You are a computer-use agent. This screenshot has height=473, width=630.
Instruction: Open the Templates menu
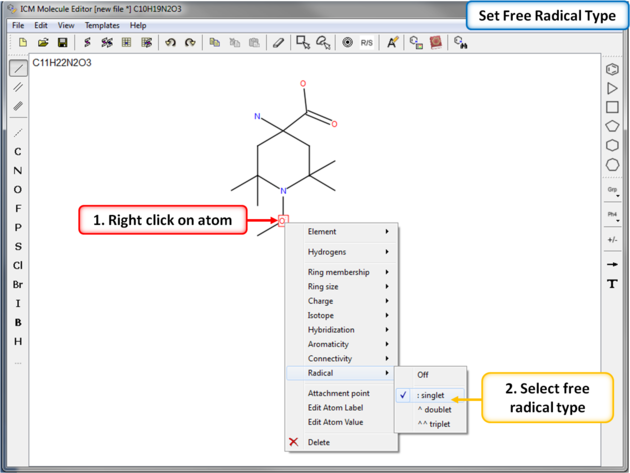click(101, 25)
